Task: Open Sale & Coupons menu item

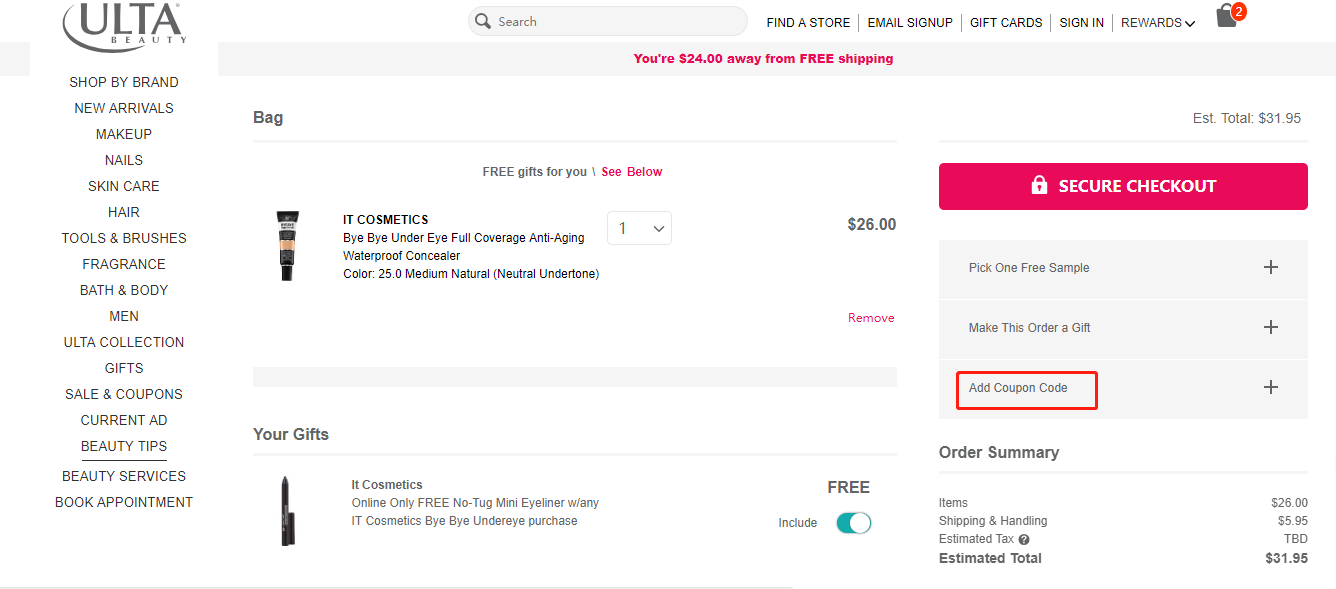Action: pyautogui.click(x=124, y=394)
